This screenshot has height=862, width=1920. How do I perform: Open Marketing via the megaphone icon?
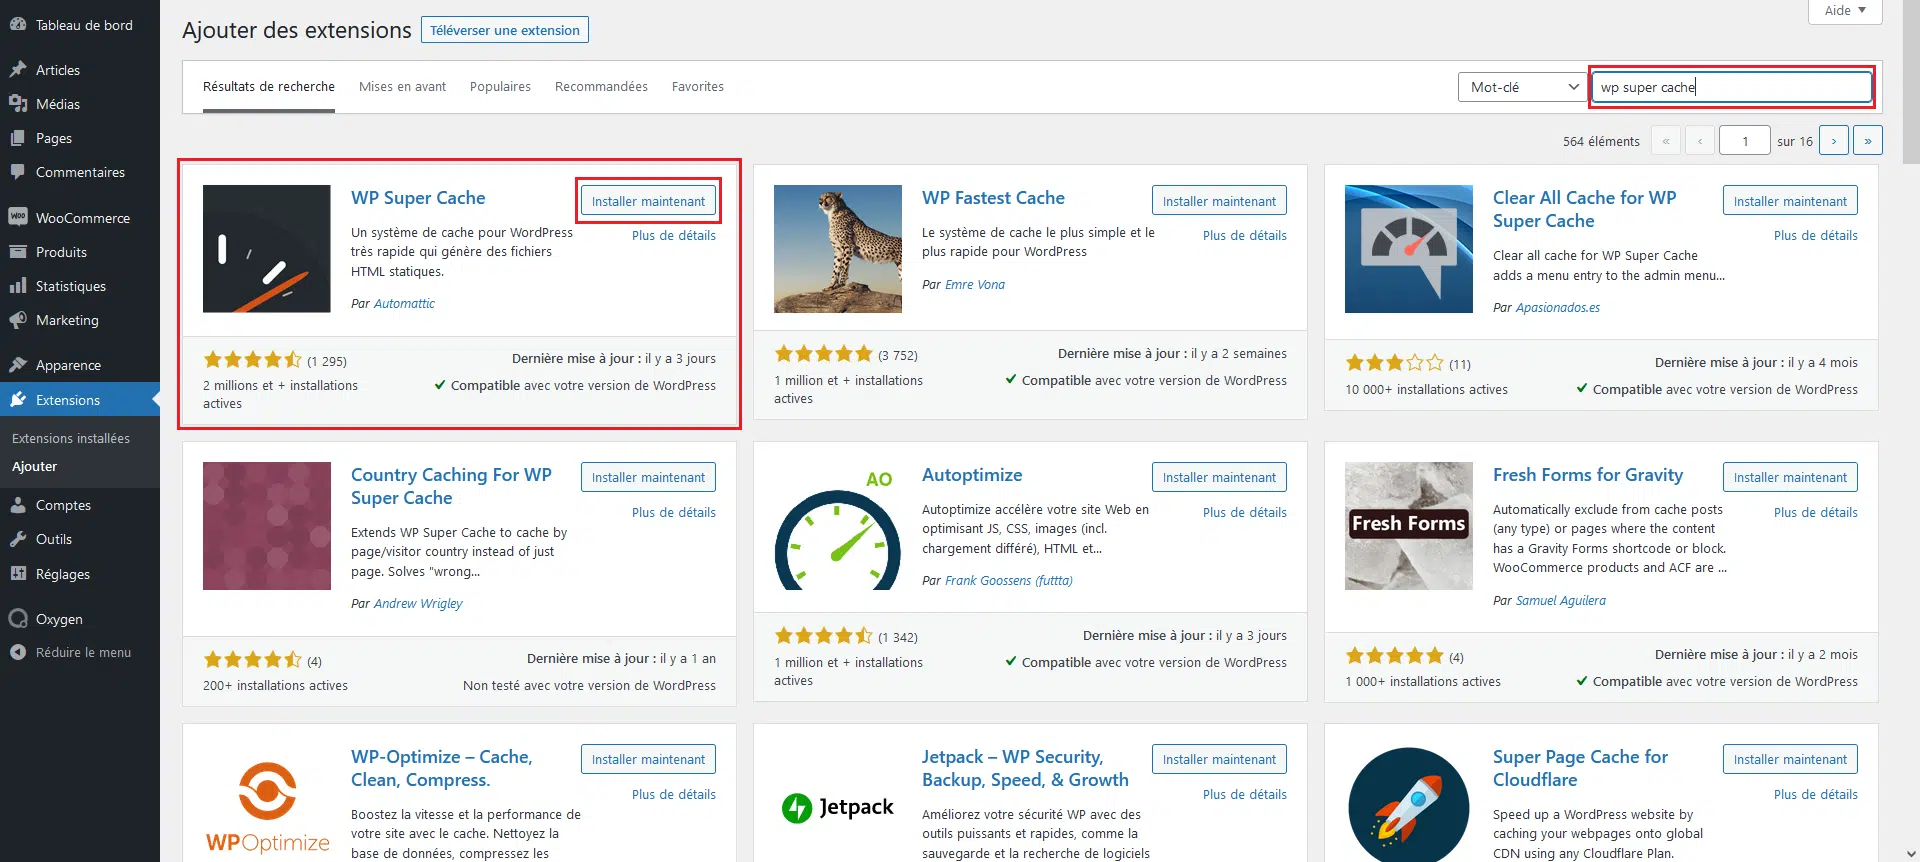[x=18, y=320]
